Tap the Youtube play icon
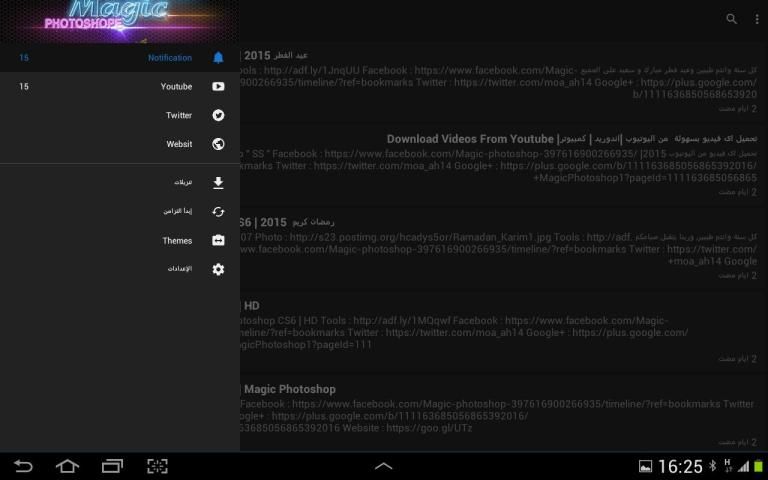768x480 pixels. 218,87
